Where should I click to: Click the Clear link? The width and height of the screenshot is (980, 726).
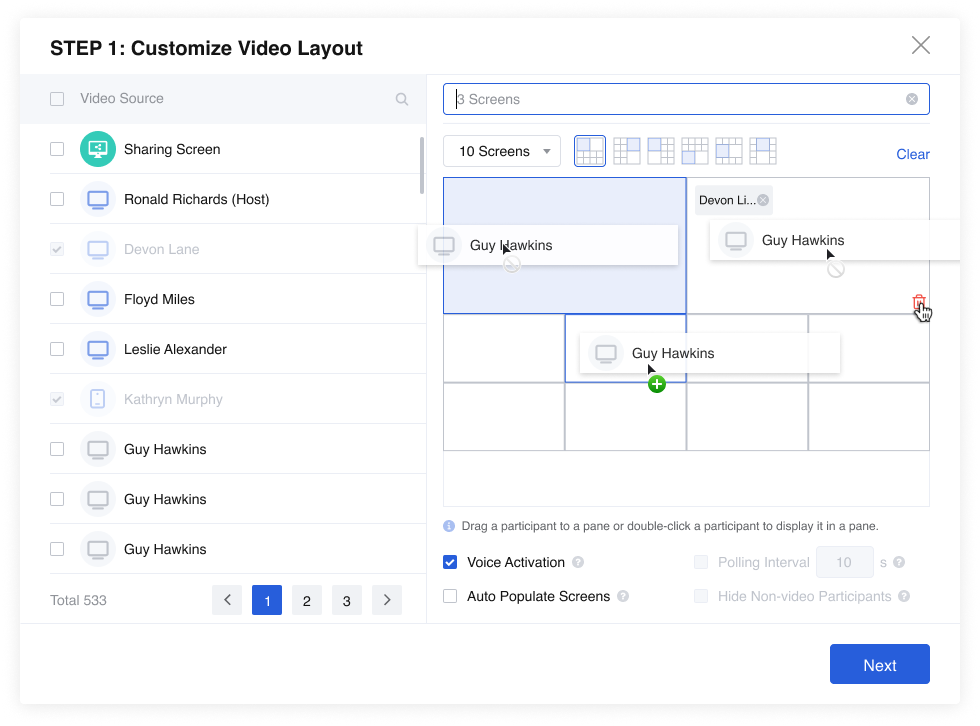pos(913,154)
